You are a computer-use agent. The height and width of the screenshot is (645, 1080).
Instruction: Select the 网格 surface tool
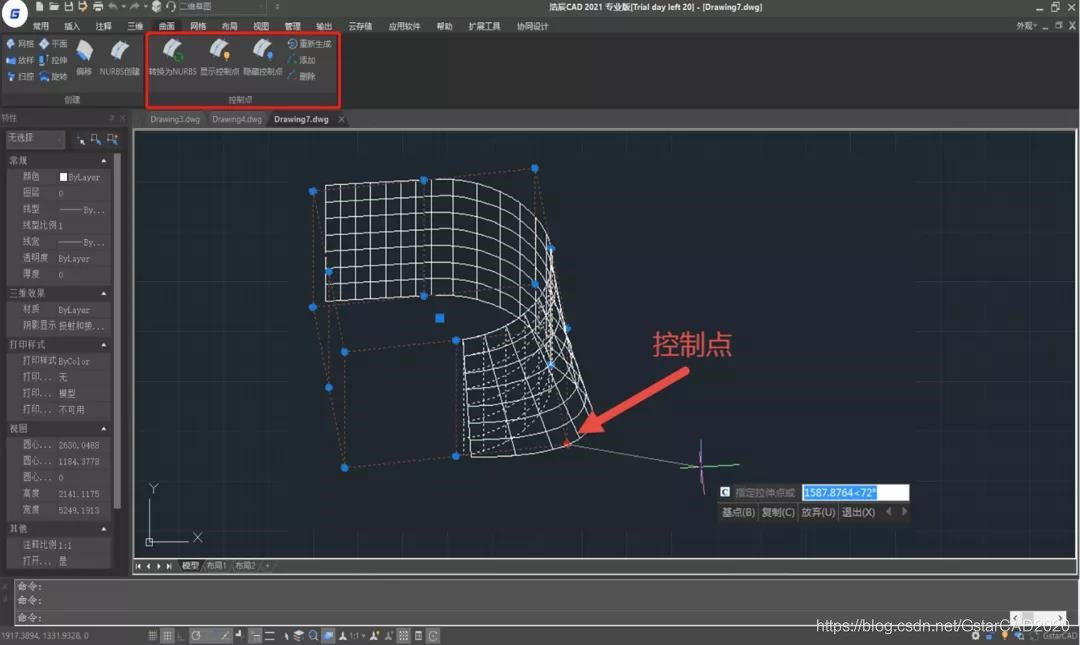pyautogui.click(x=19, y=43)
